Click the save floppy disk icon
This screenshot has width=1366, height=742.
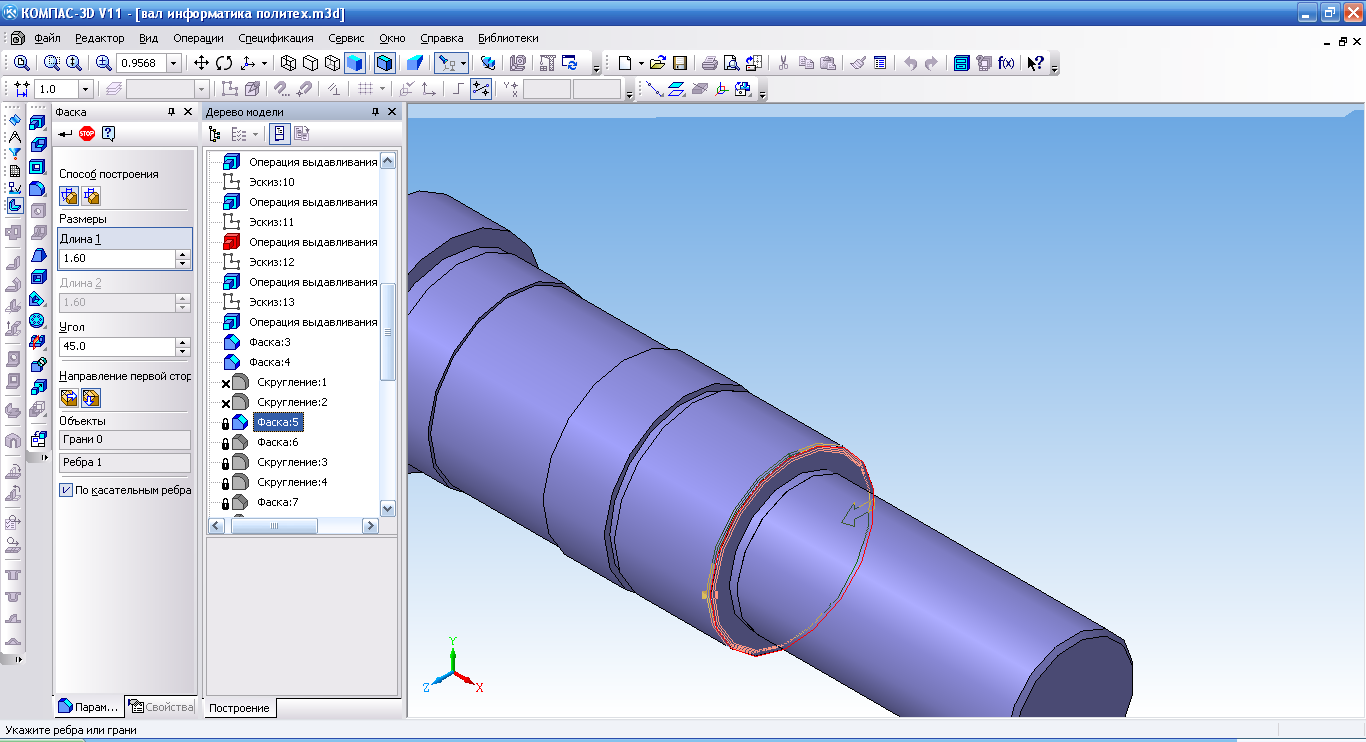click(680, 63)
